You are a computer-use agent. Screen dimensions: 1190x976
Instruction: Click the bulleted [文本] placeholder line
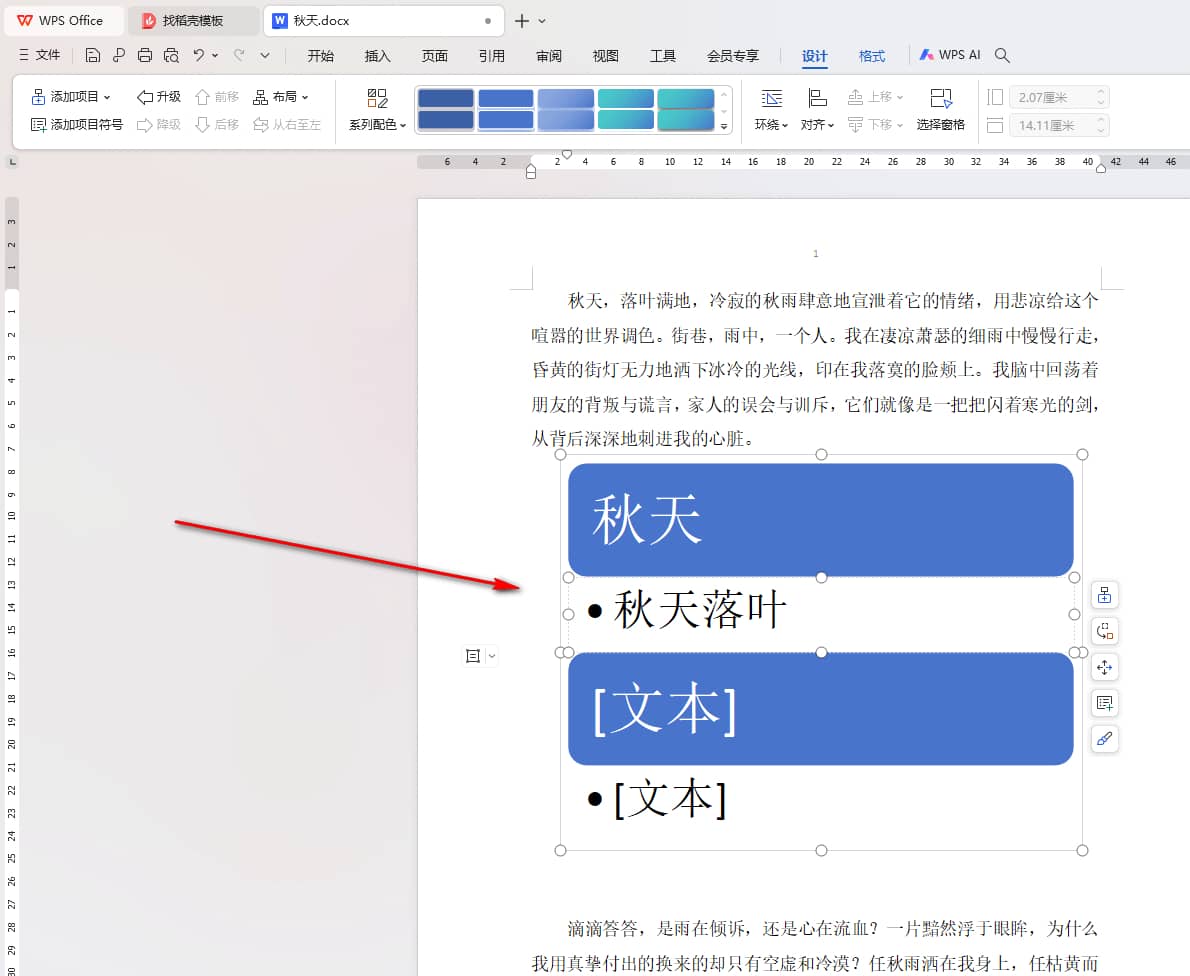657,798
